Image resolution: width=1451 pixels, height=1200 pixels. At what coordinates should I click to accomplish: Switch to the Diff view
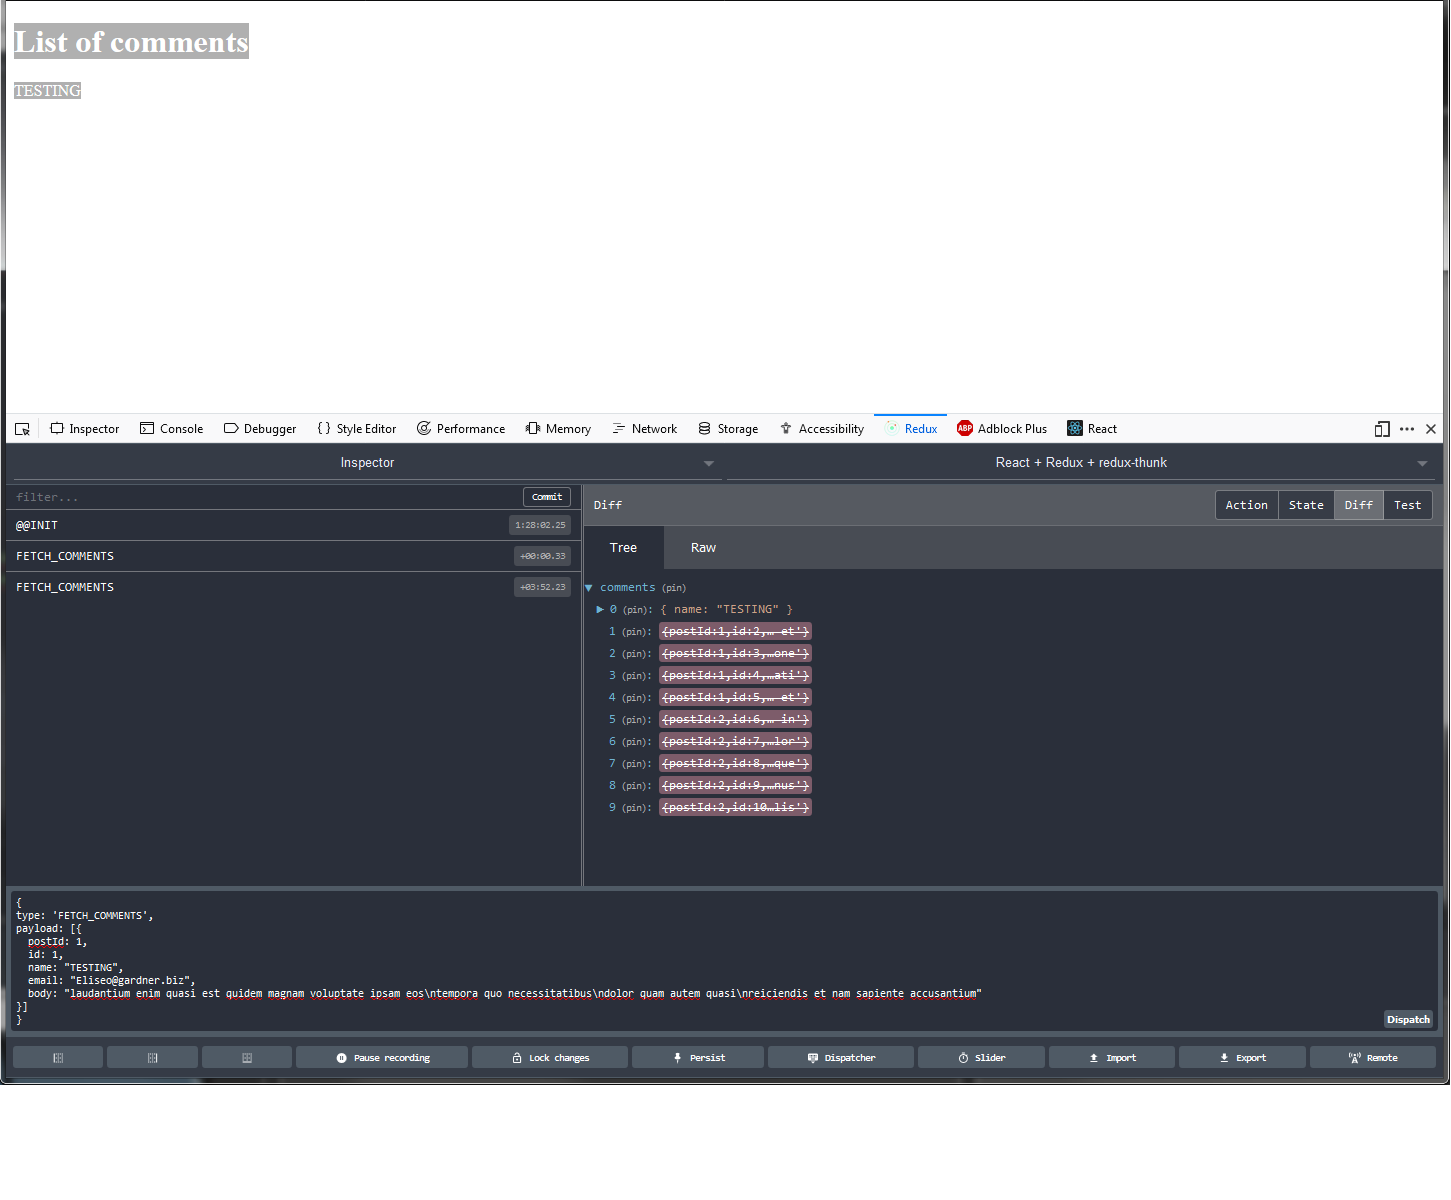coord(1358,505)
